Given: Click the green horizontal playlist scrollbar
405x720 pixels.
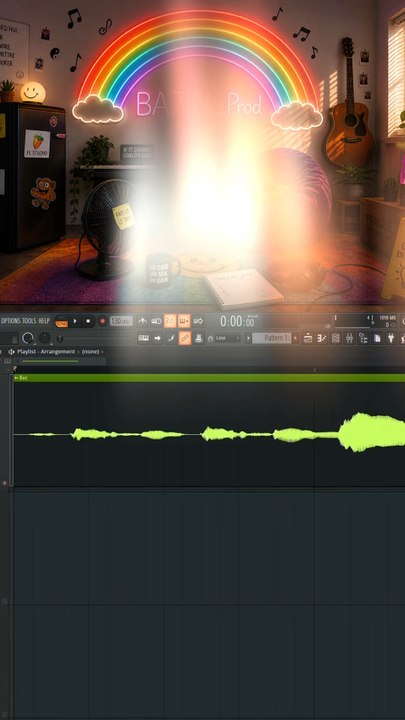Looking at the screenshot, I should pos(50,361).
